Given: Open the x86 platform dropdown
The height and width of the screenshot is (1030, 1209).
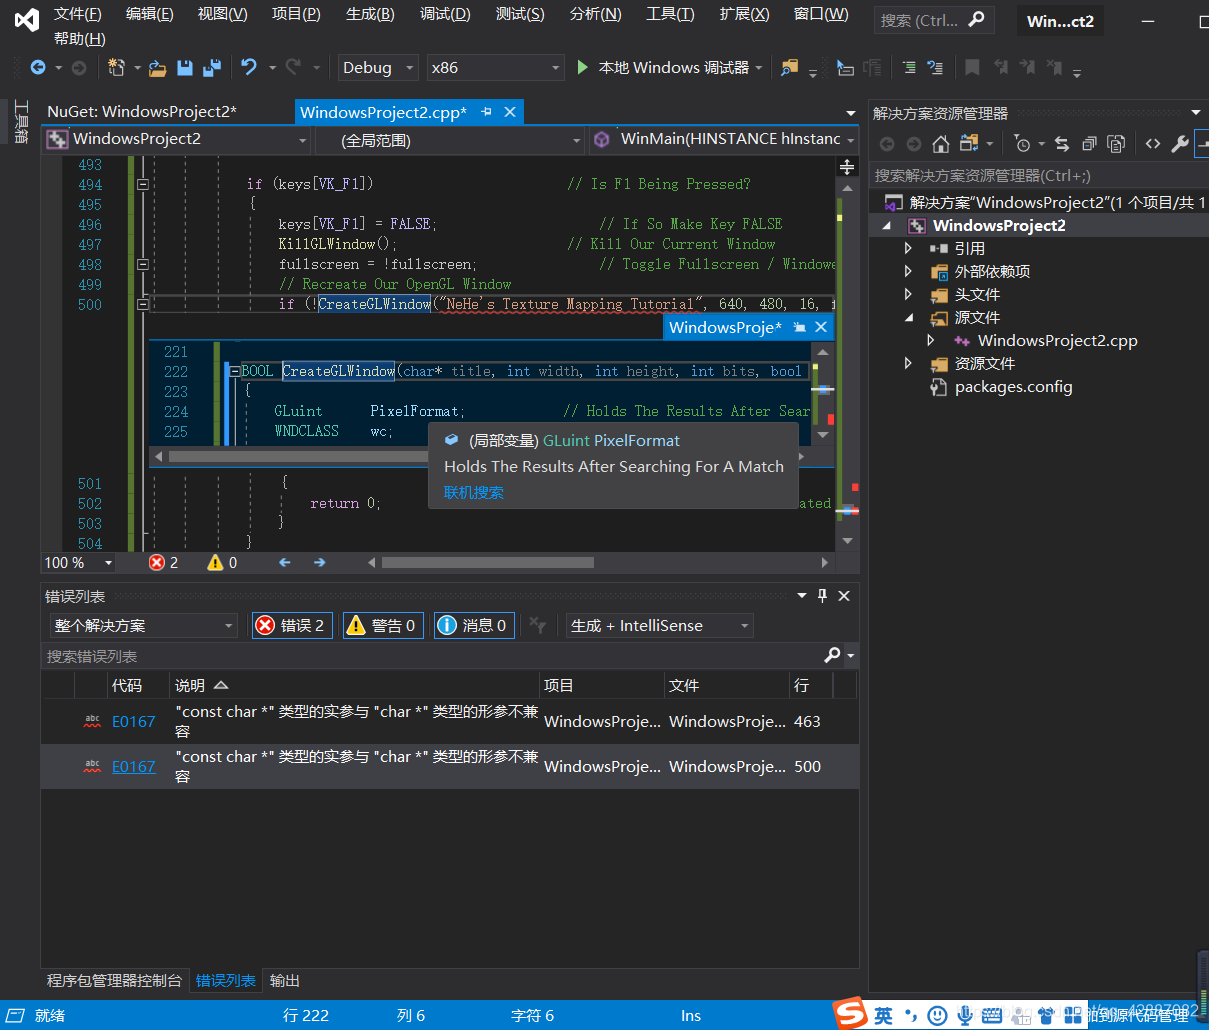Looking at the screenshot, I should click(496, 68).
